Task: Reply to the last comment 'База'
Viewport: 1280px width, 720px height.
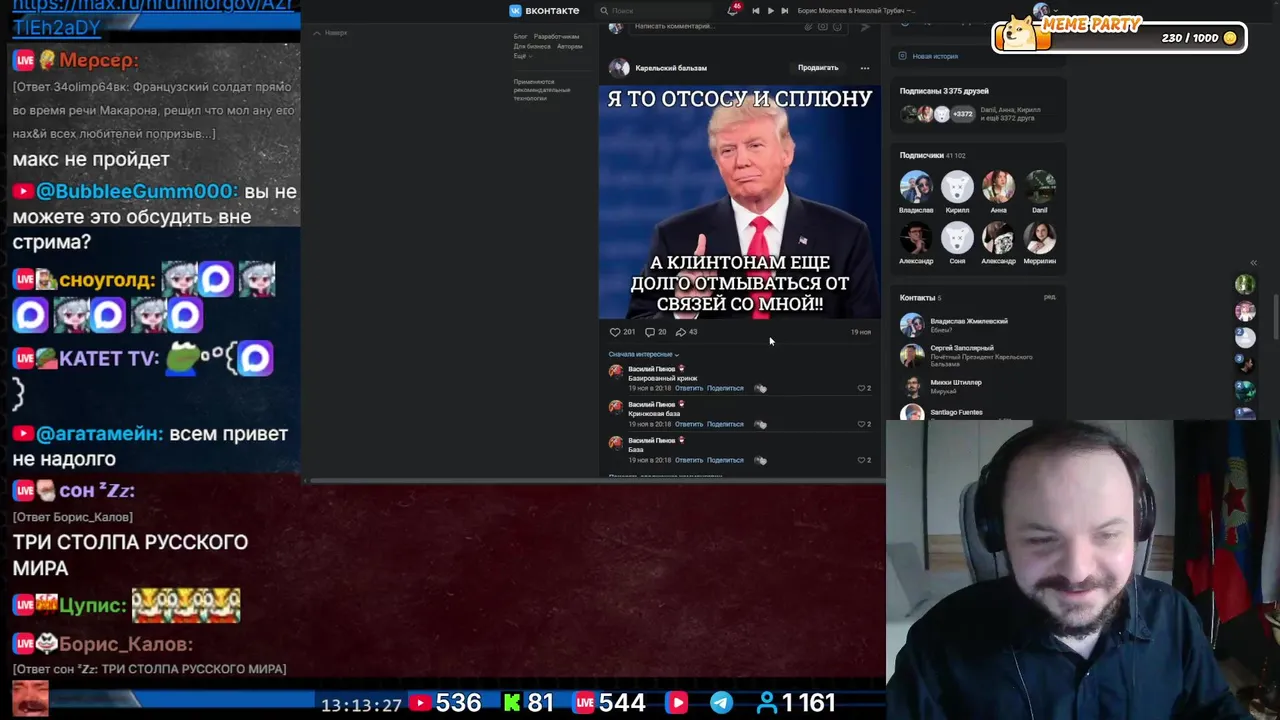Action: [x=689, y=460]
